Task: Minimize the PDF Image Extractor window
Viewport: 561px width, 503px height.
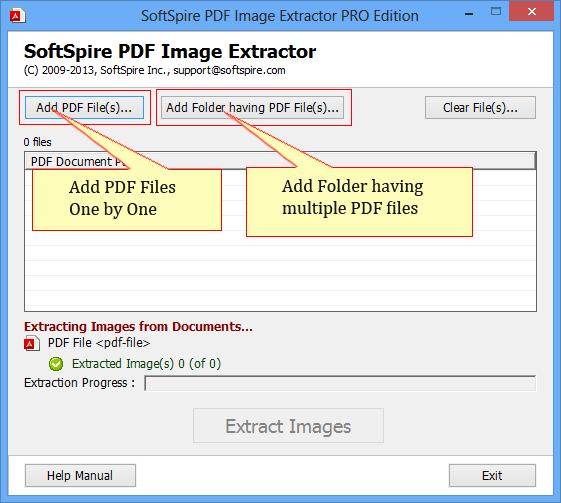Action: coord(469,14)
